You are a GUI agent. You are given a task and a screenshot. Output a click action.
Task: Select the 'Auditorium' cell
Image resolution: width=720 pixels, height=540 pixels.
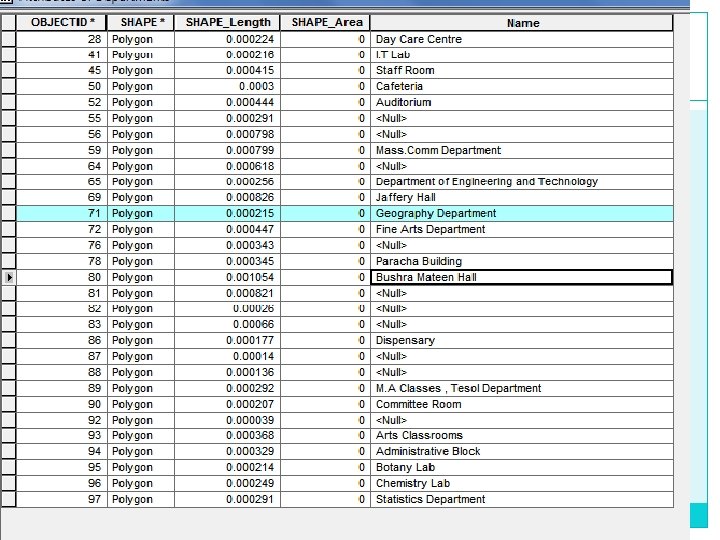click(522, 102)
